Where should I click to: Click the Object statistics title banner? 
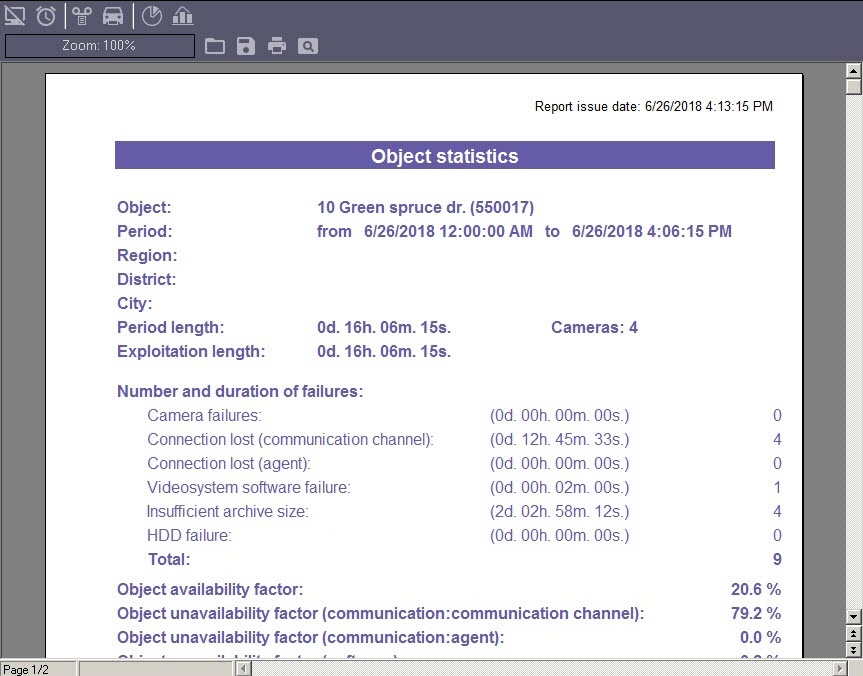[444, 156]
